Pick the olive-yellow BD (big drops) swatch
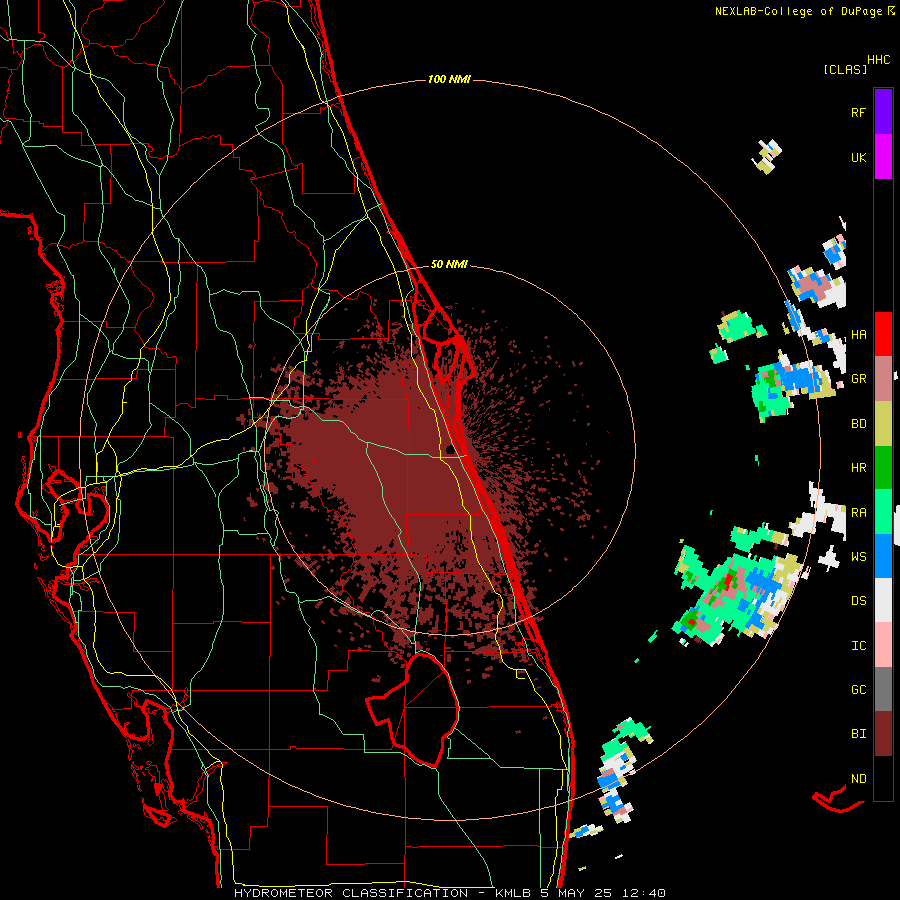The image size is (900, 900). pos(883,423)
